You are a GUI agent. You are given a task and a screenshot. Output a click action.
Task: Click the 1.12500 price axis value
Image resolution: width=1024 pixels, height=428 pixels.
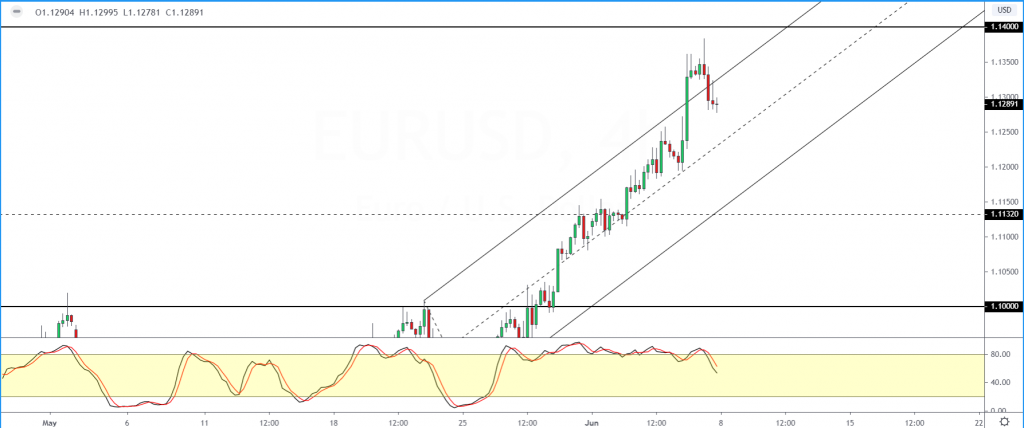pos(1002,132)
